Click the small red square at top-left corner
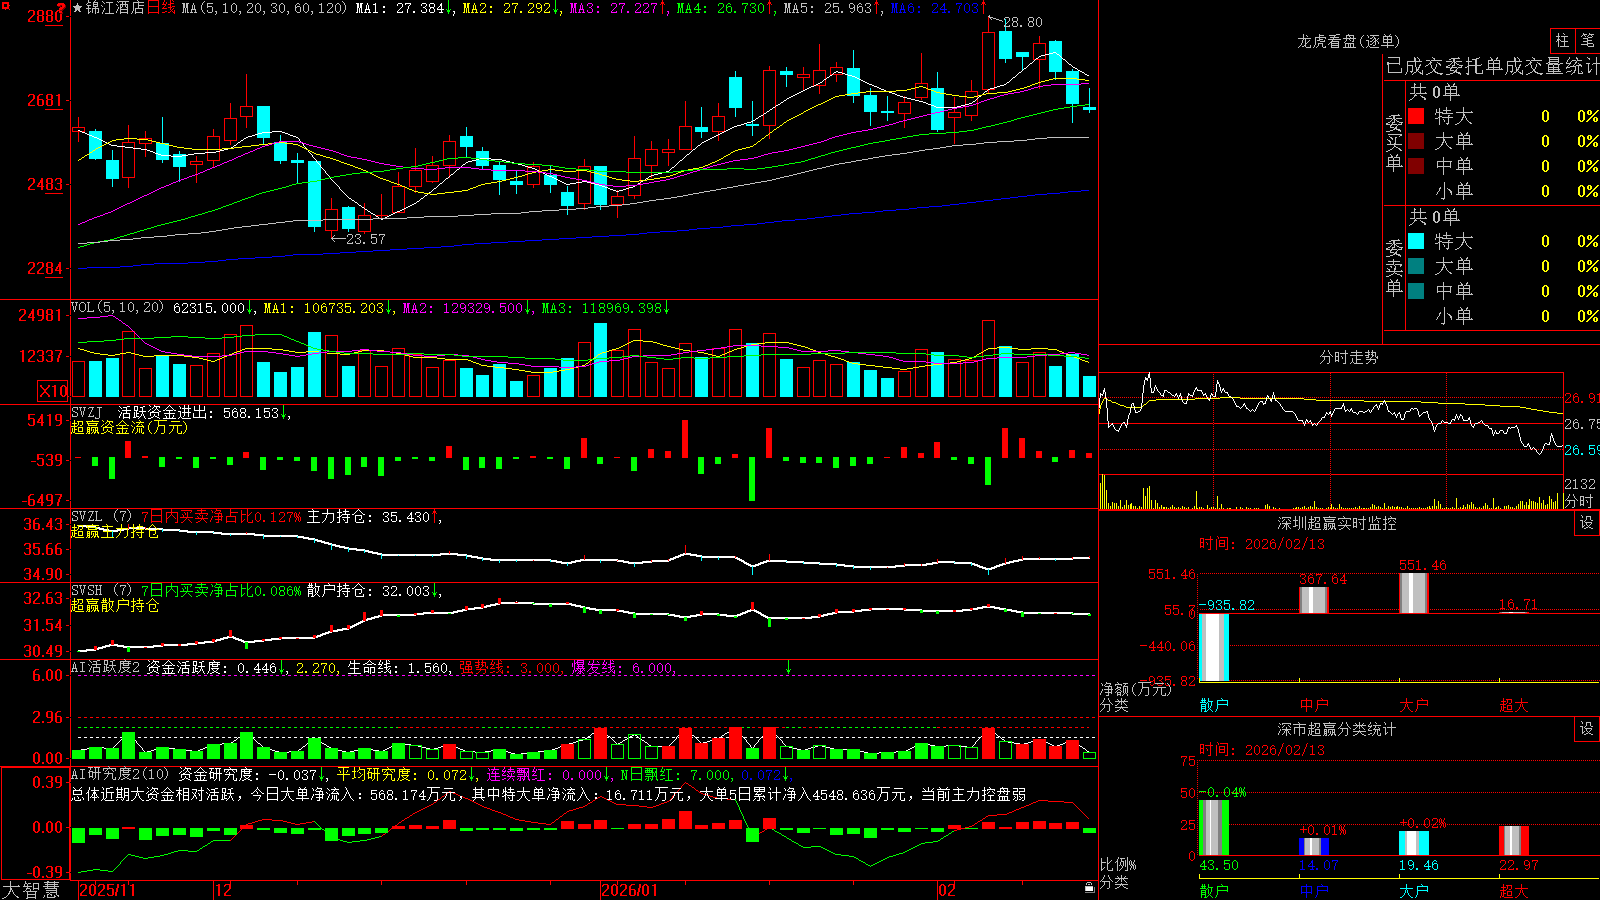This screenshot has width=1600, height=900. 4,4
